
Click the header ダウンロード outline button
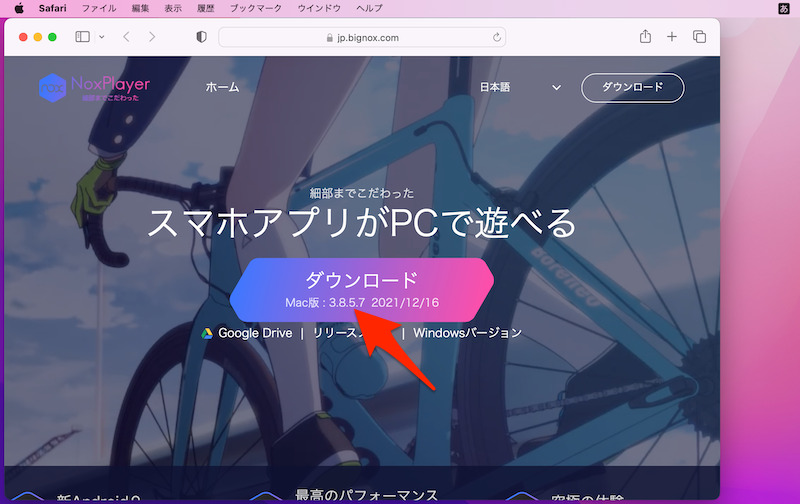[x=632, y=87]
